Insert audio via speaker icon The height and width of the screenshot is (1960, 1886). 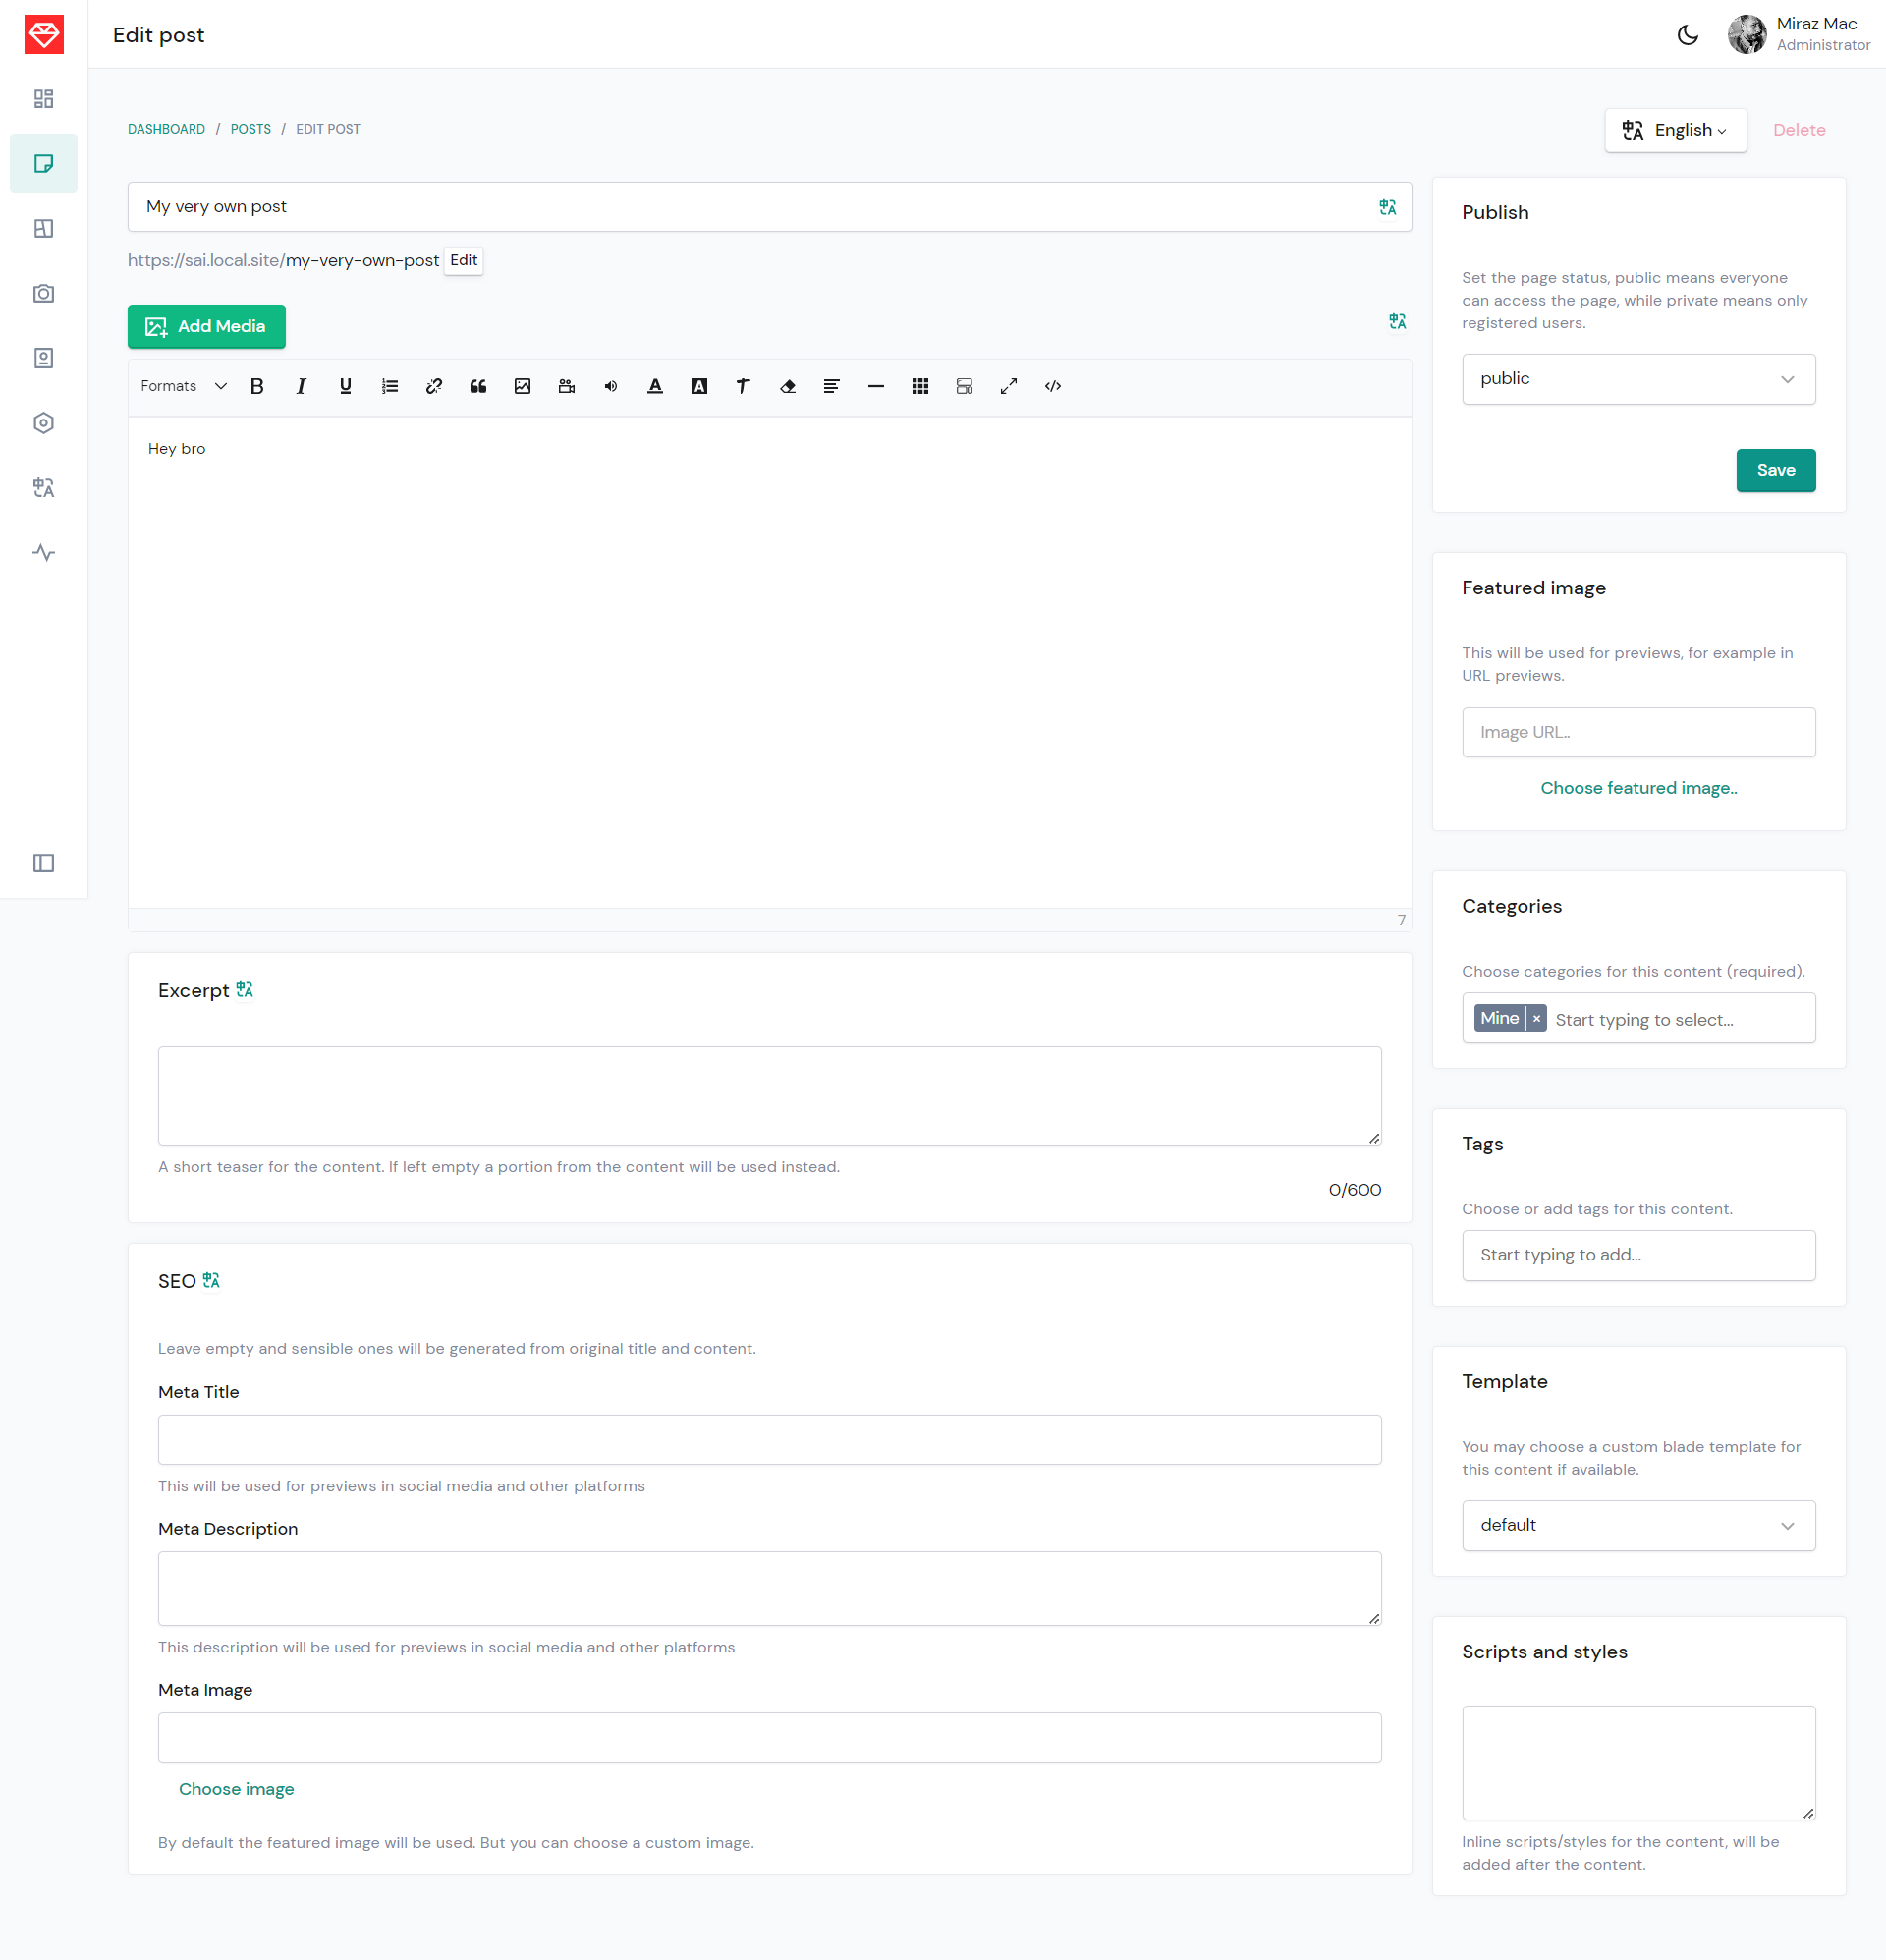coord(611,387)
